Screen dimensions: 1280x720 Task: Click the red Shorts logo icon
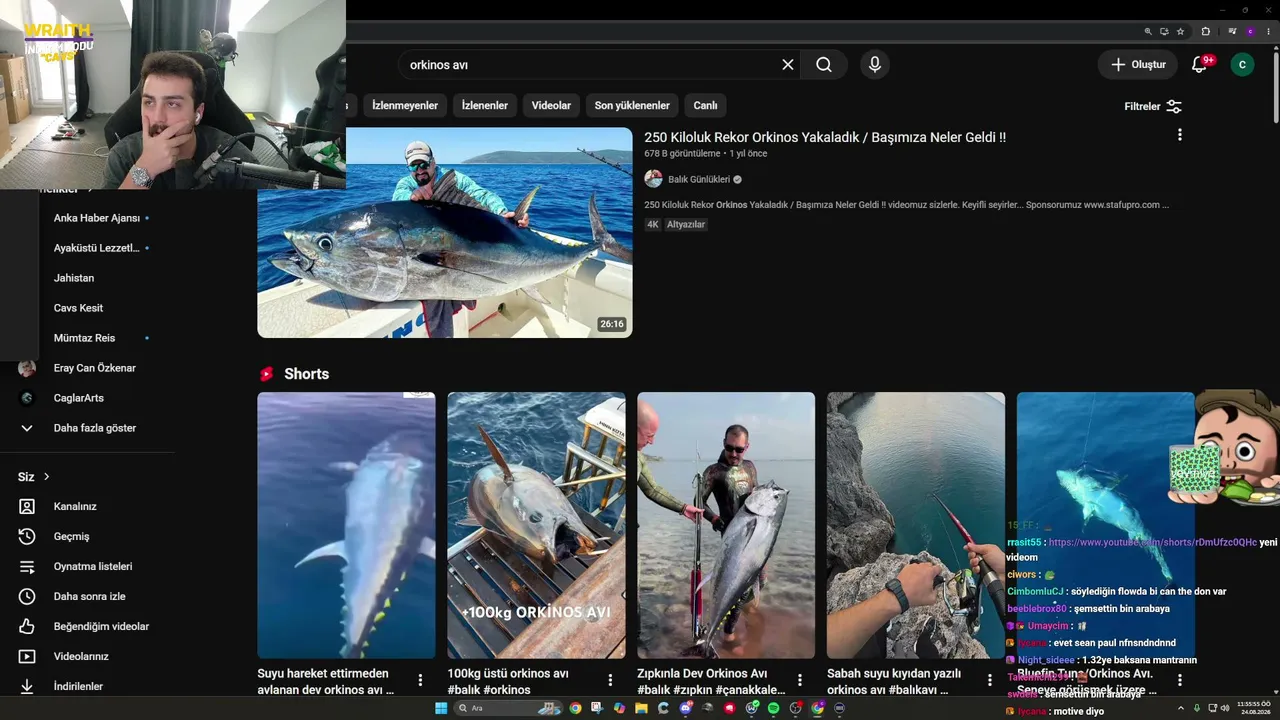267,374
